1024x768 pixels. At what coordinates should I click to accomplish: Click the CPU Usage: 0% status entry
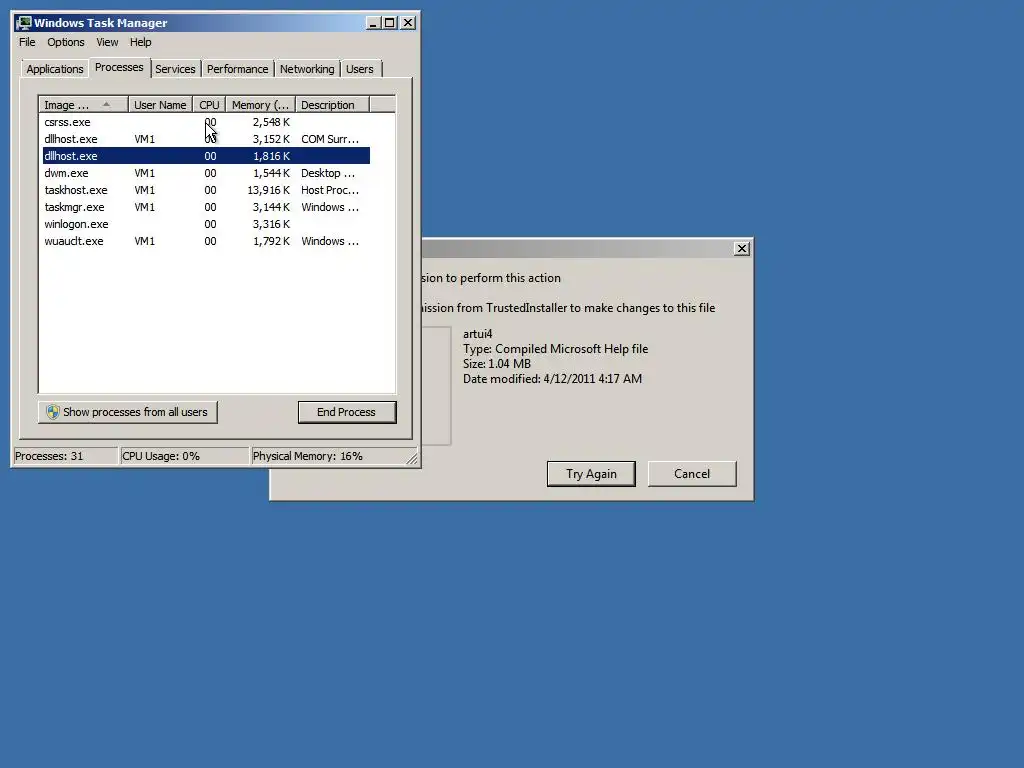tap(185, 456)
